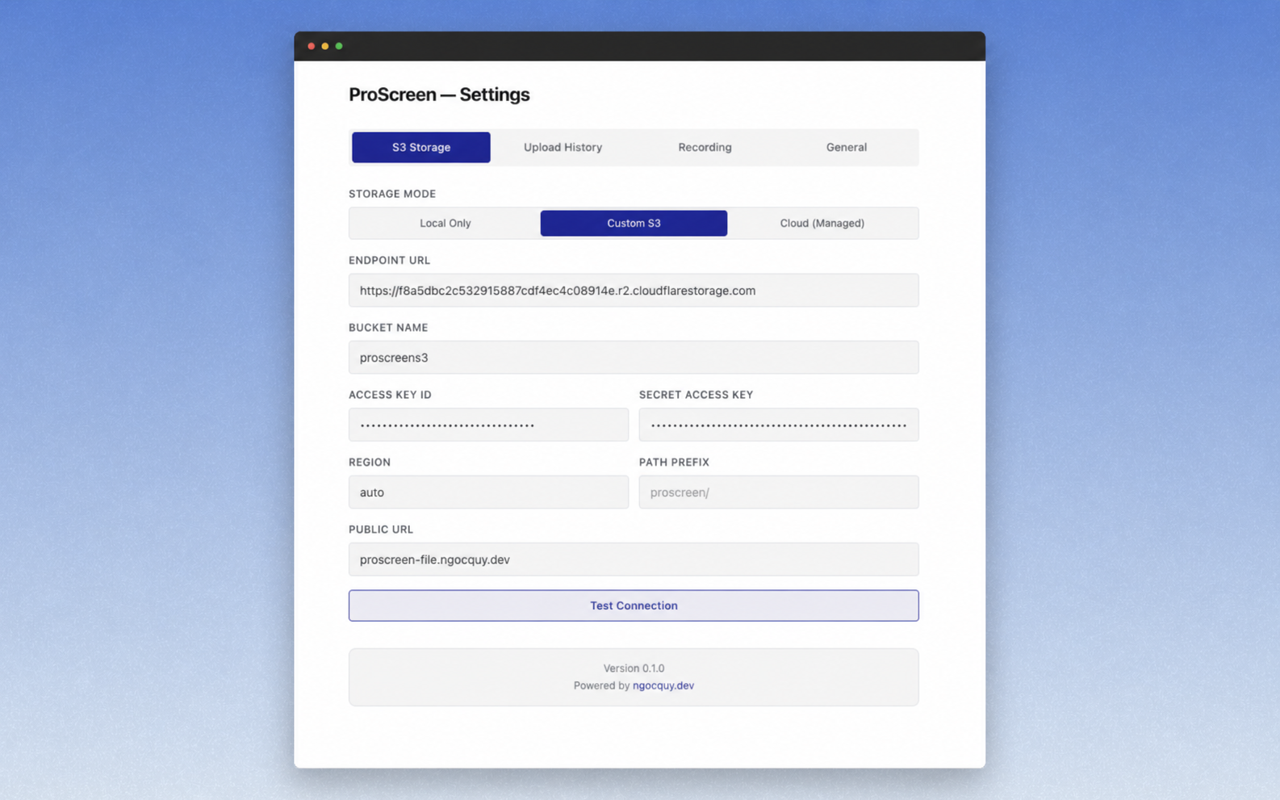Close the window with the red button
The image size is (1280, 800).
pyautogui.click(x=311, y=46)
